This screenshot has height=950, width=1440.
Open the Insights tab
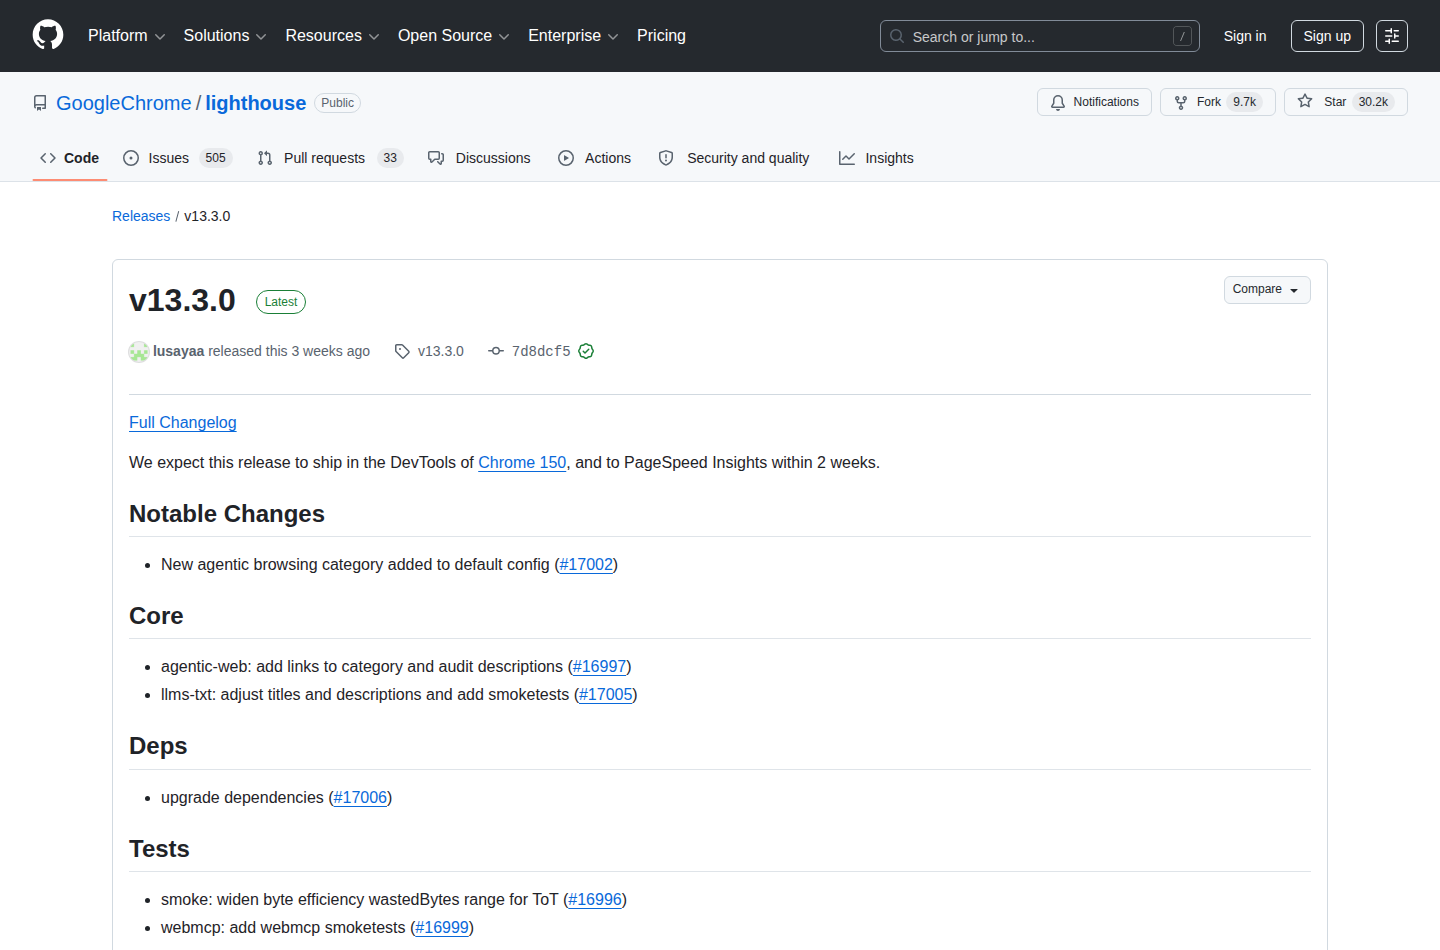pyautogui.click(x=876, y=158)
